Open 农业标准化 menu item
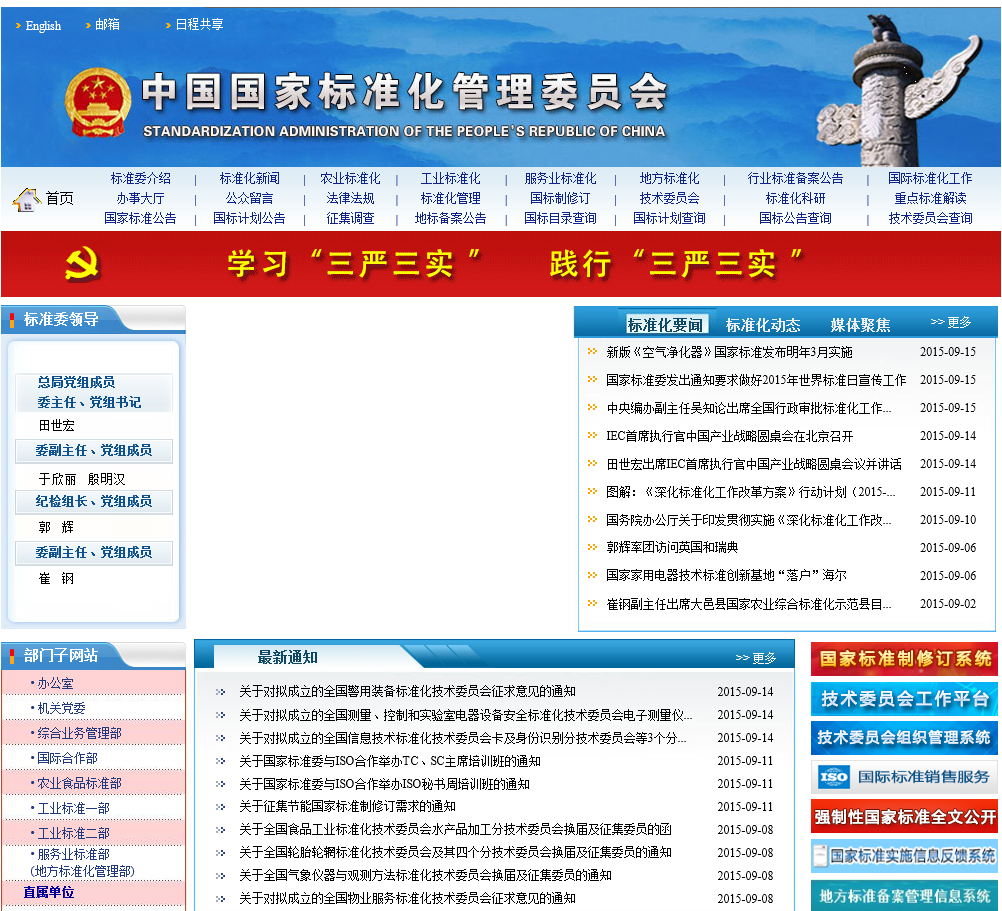 350,178
